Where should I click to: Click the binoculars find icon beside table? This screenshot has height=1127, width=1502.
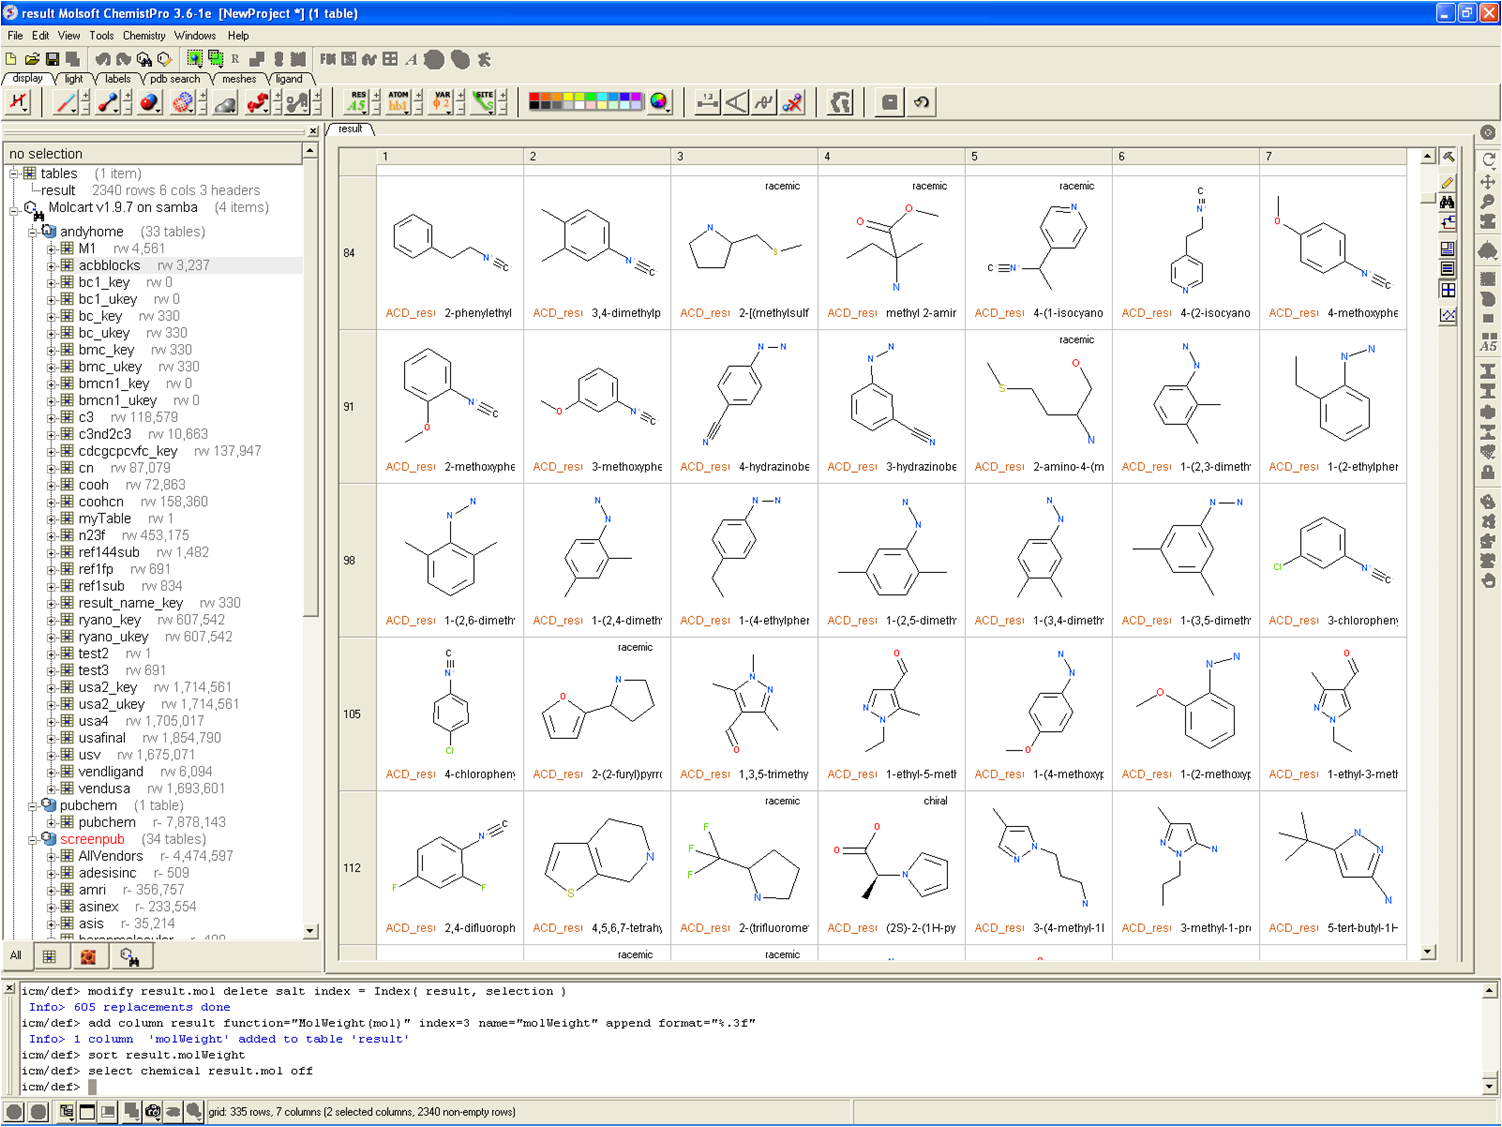click(1447, 203)
